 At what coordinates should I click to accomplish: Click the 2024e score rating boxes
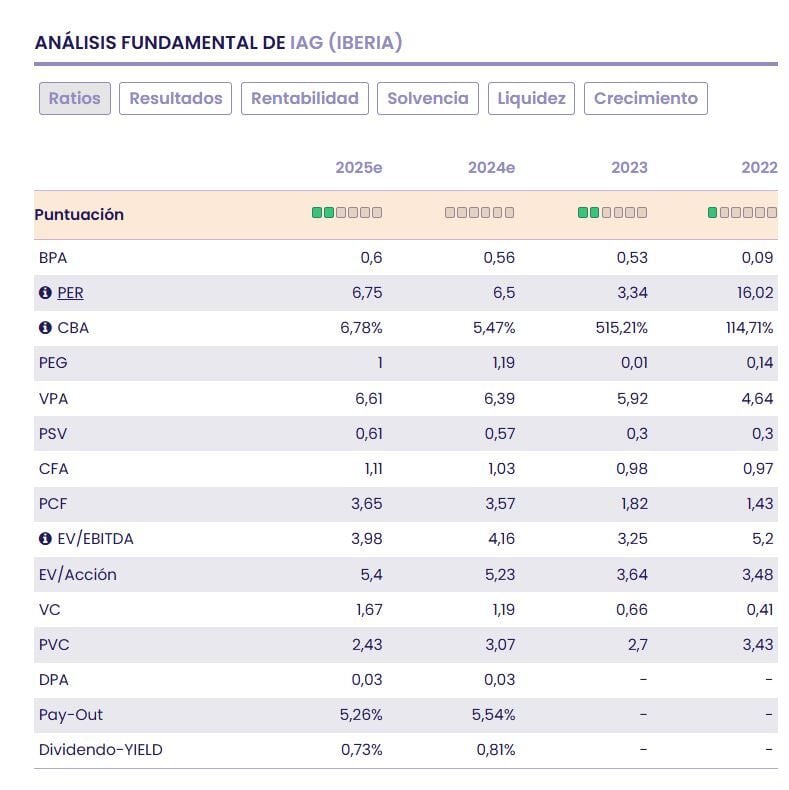click(x=479, y=213)
